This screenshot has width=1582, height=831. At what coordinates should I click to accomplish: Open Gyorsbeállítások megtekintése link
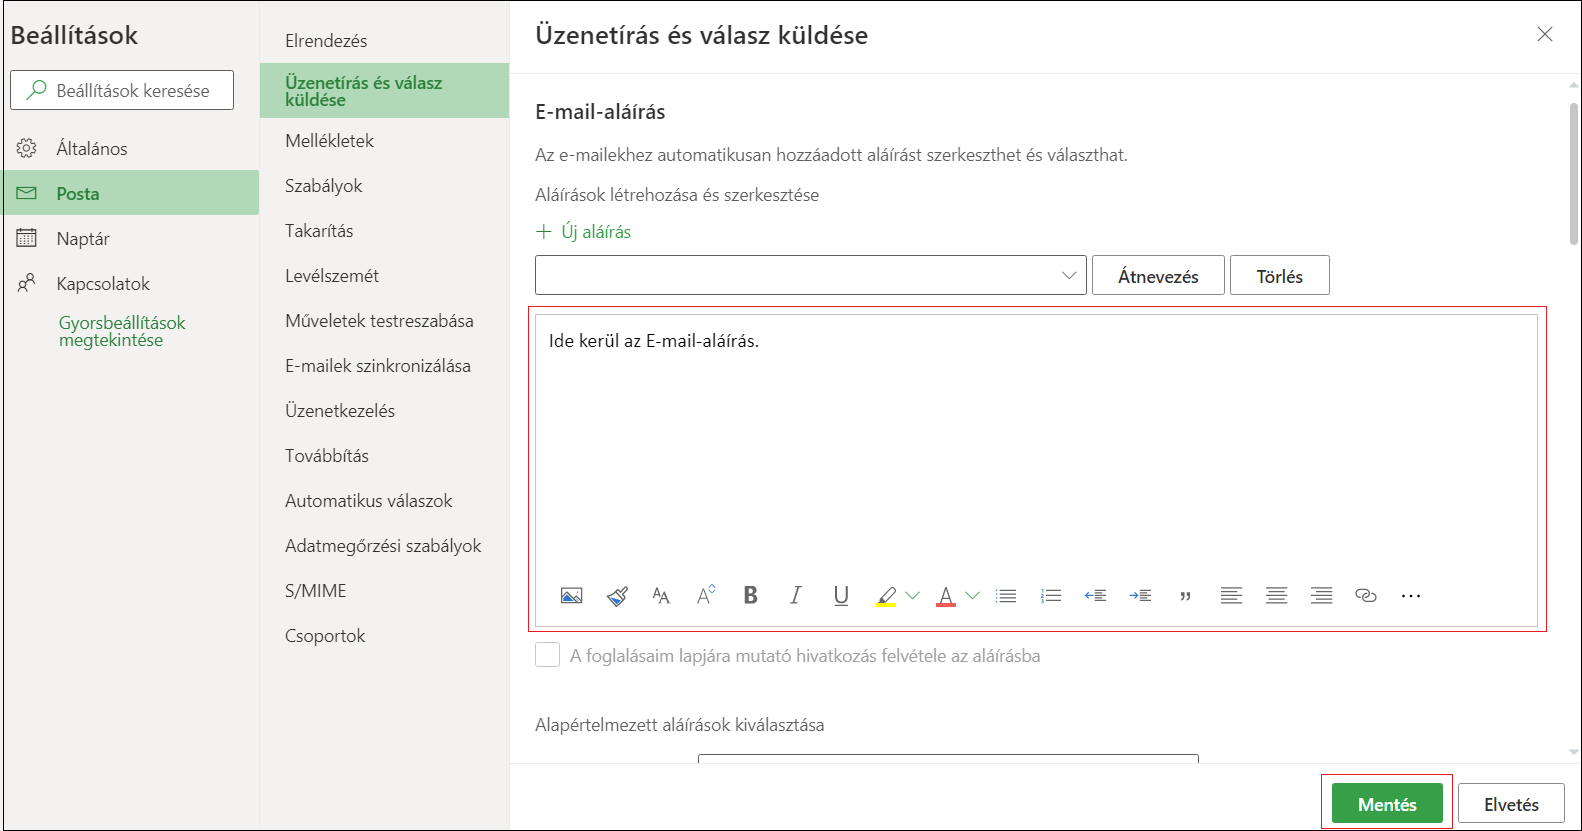click(122, 331)
